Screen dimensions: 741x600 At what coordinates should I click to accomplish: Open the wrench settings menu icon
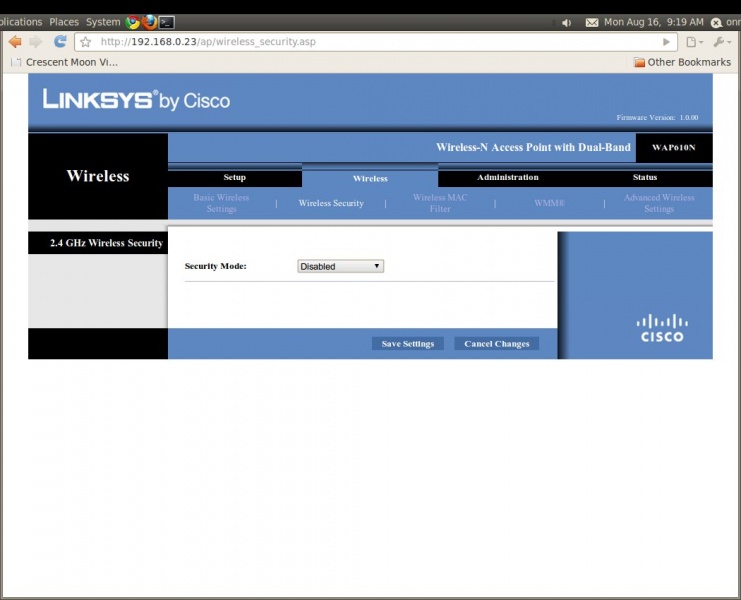(722, 42)
